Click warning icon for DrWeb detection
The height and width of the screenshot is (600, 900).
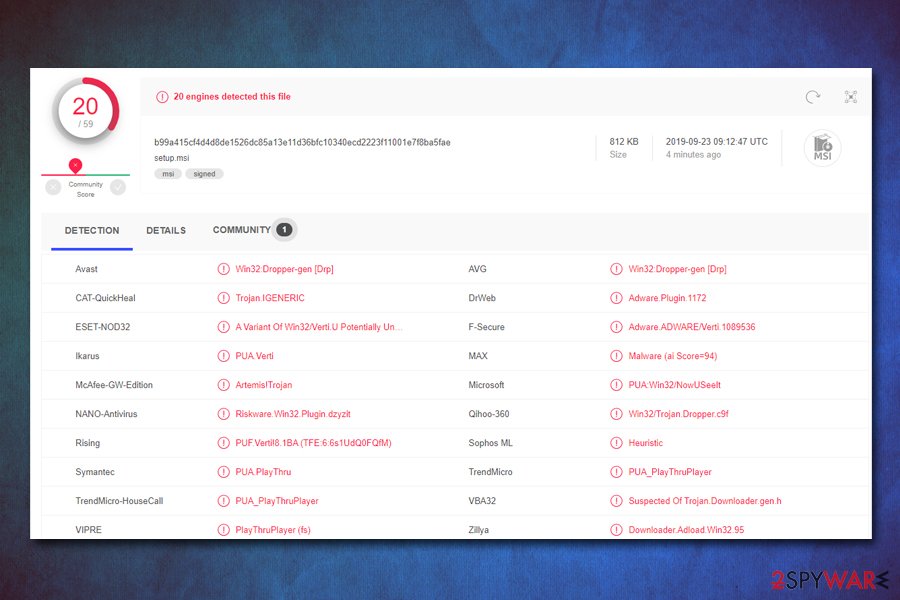pyautogui.click(x=616, y=298)
